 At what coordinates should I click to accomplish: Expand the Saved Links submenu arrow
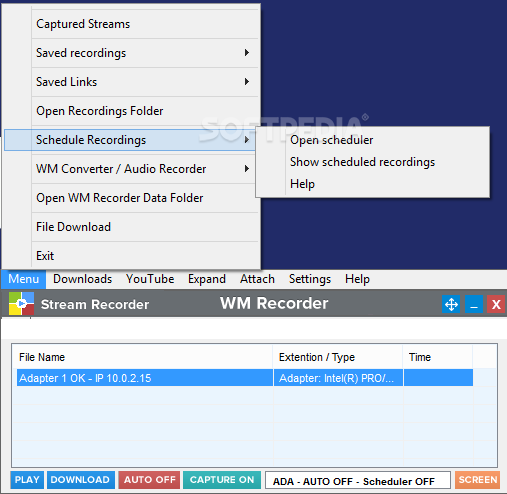(247, 82)
